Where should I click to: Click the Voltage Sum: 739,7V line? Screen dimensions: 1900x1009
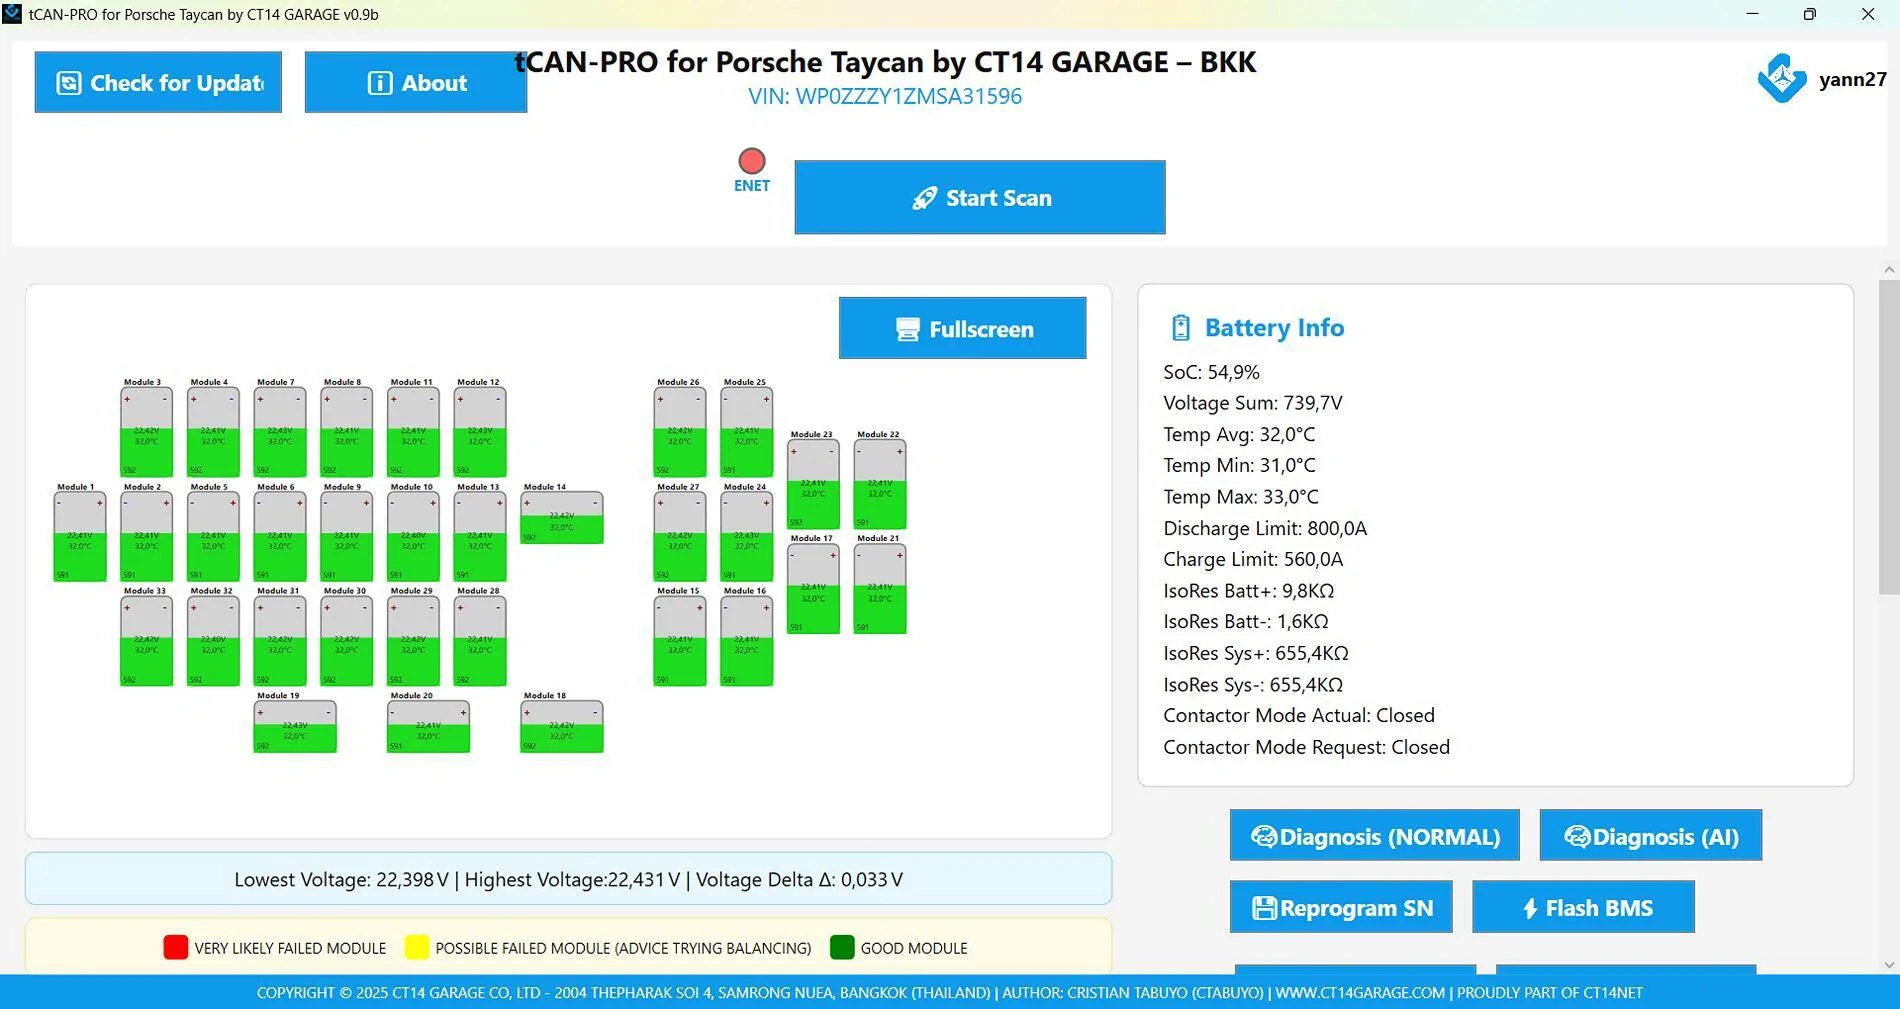(1253, 403)
